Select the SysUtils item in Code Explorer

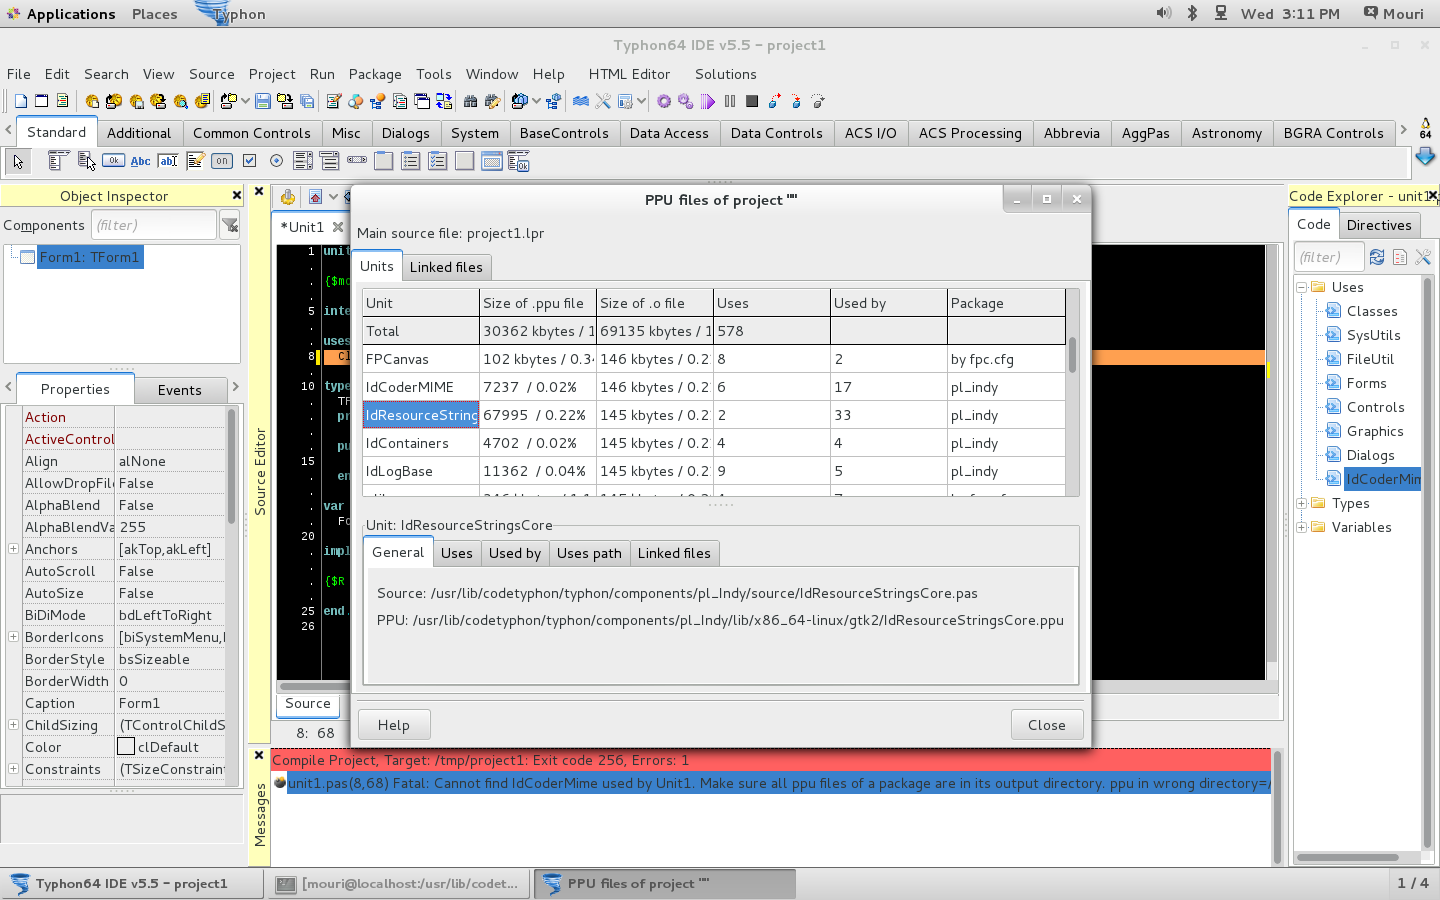[x=1373, y=335]
